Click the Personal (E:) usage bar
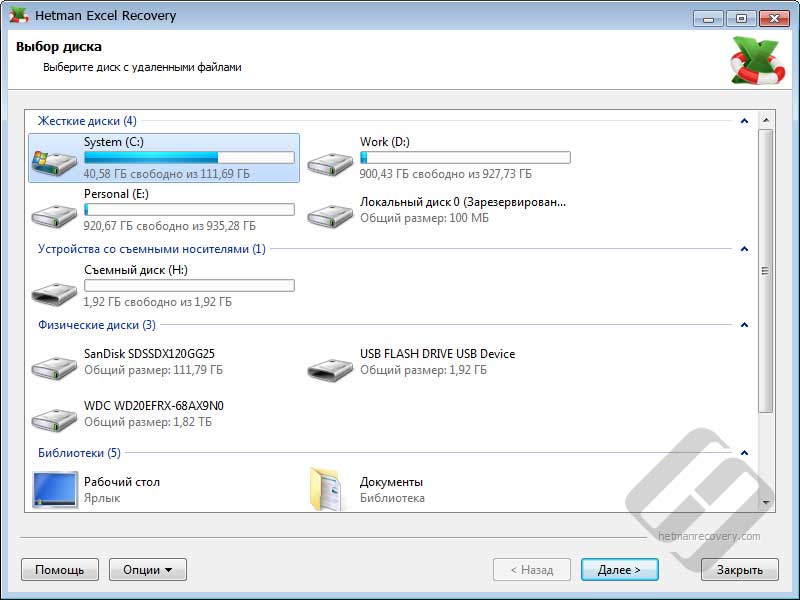 189,209
